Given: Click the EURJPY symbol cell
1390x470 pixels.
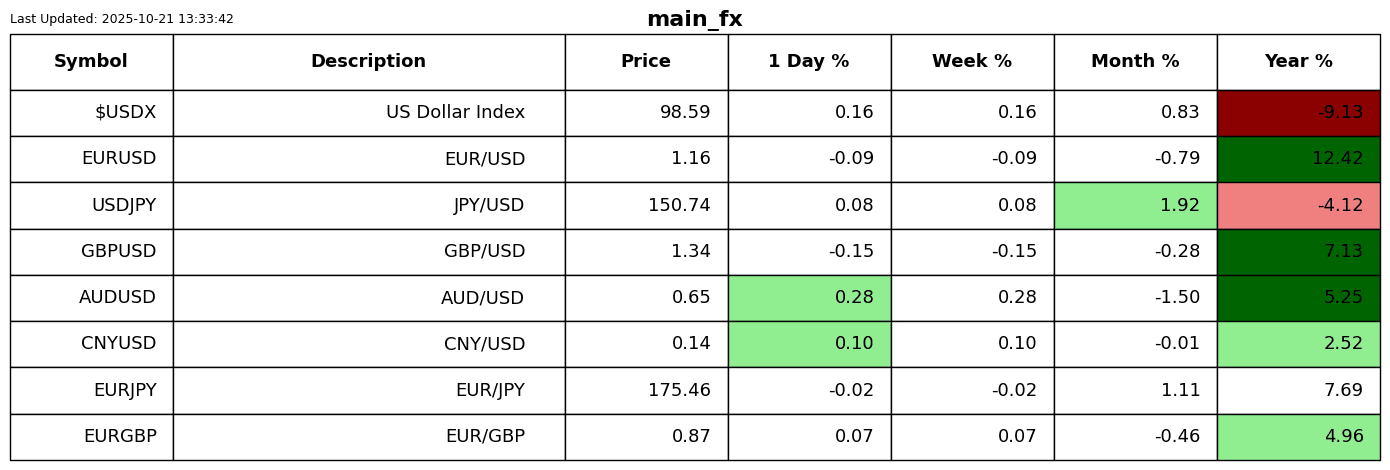Looking at the screenshot, I should [125, 391].
